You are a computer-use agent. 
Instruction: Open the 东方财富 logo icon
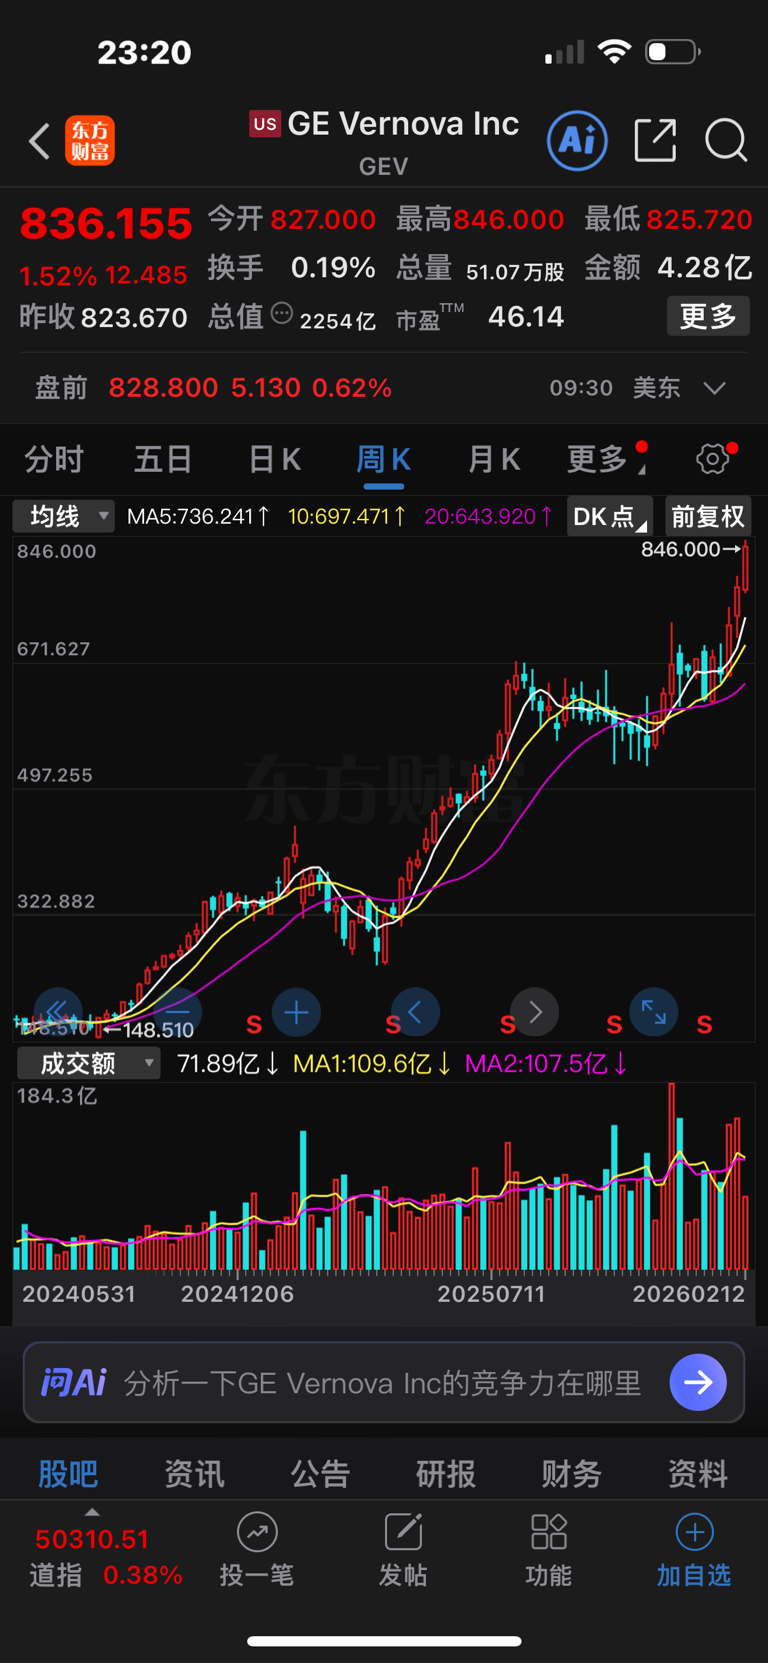[90, 141]
